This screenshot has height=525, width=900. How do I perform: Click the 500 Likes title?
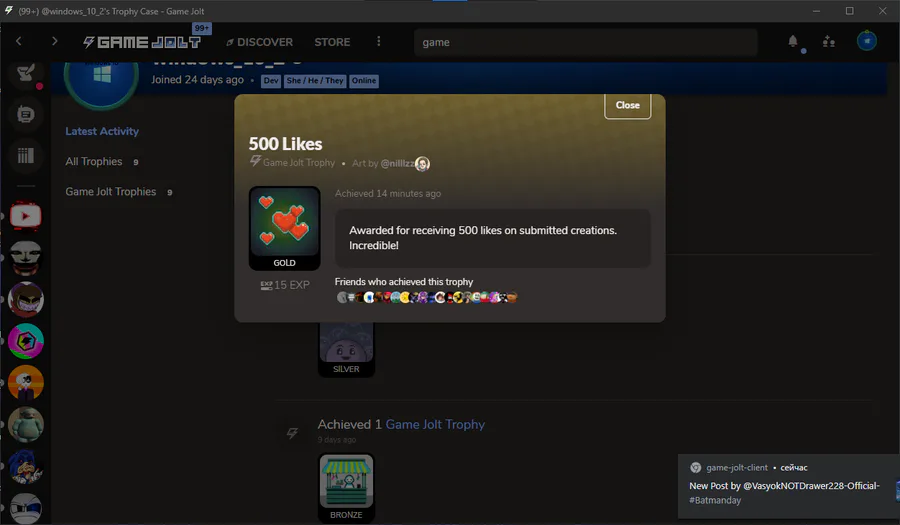(x=285, y=144)
